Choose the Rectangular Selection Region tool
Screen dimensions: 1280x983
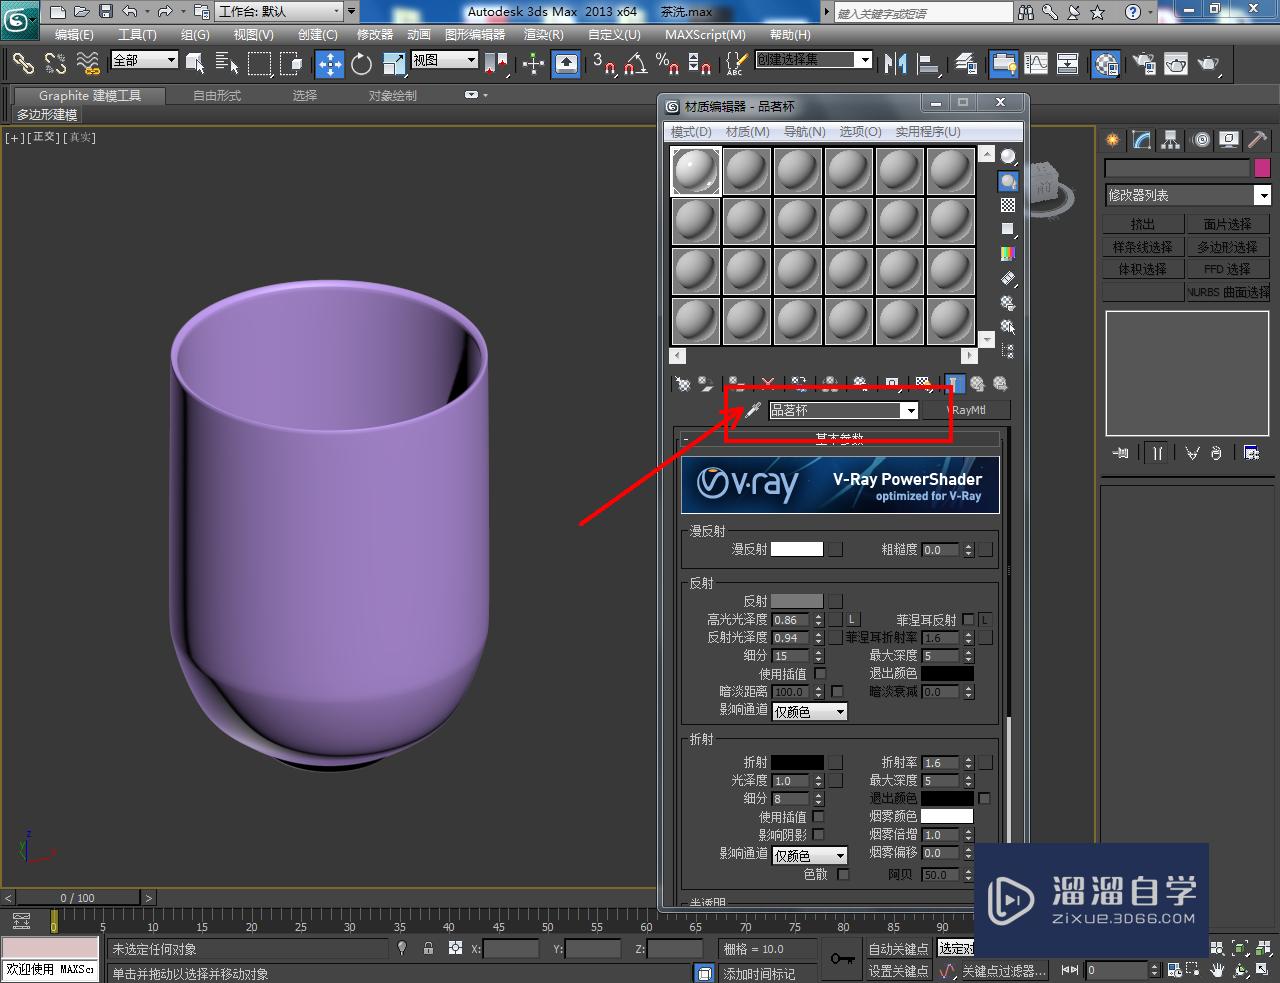pos(259,64)
